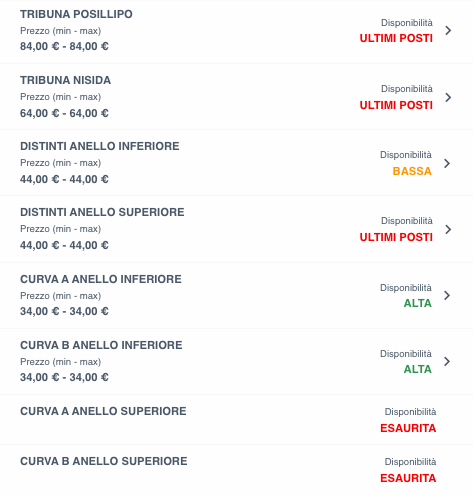Image resolution: width=473 pixels, height=495 pixels.
Task: Select CURVA A ANELLO INFERIORE title
Action: coord(101,279)
